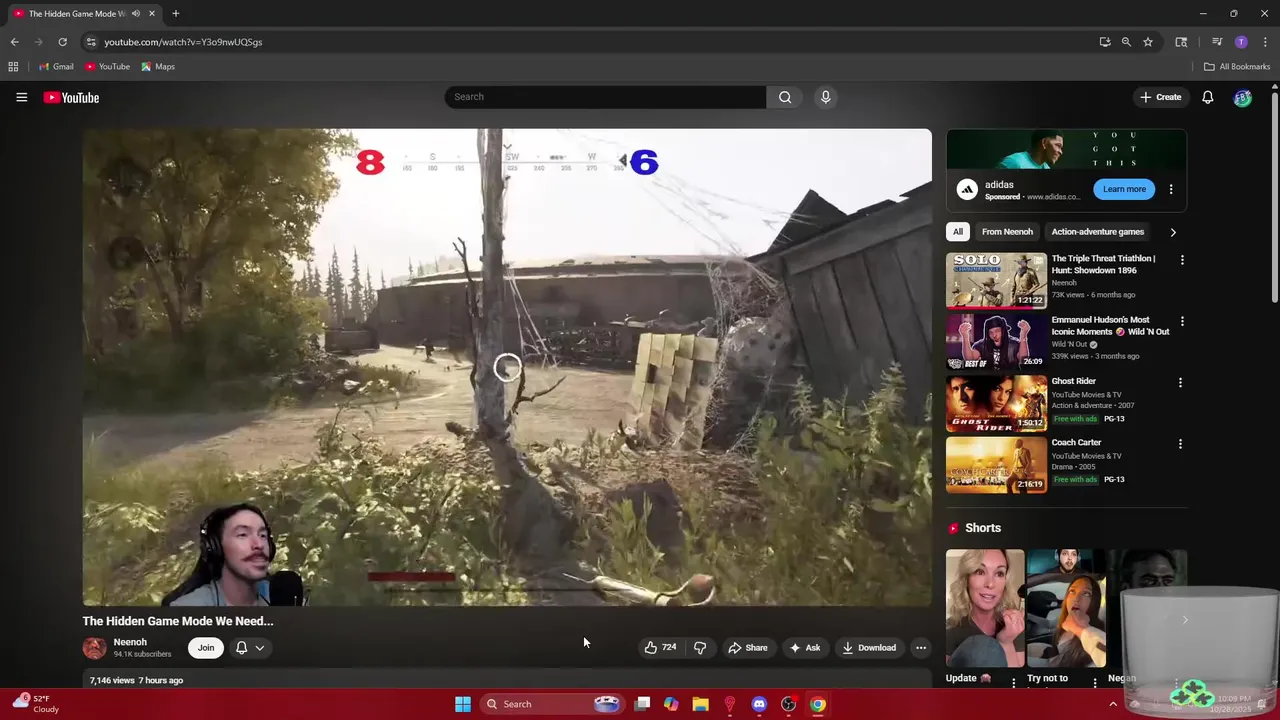1280x720 pixels.
Task: Open the weather widget showing 52°F
Action: click(x=36, y=704)
